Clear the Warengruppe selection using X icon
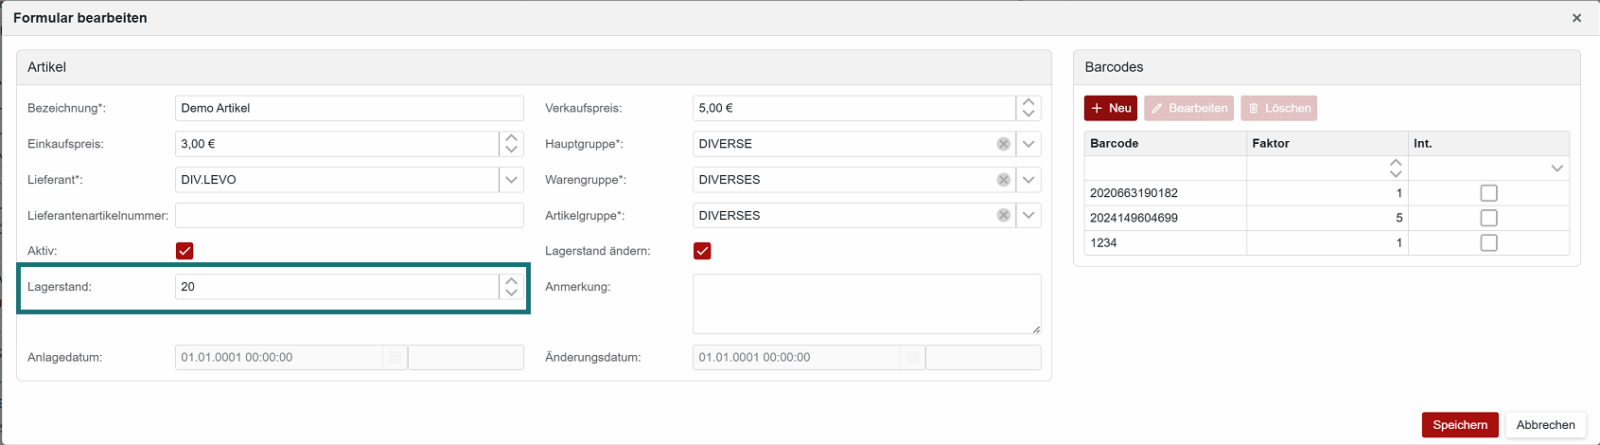 (x=1003, y=180)
